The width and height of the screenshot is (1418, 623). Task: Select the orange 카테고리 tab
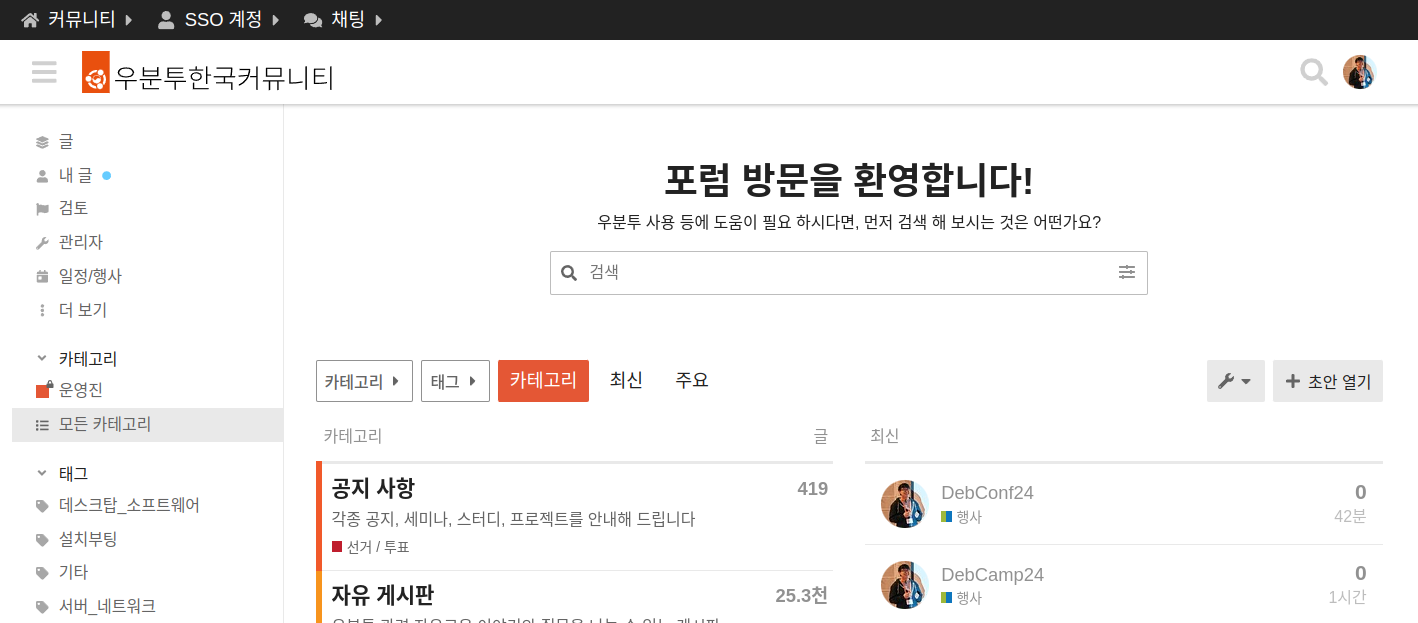[543, 381]
